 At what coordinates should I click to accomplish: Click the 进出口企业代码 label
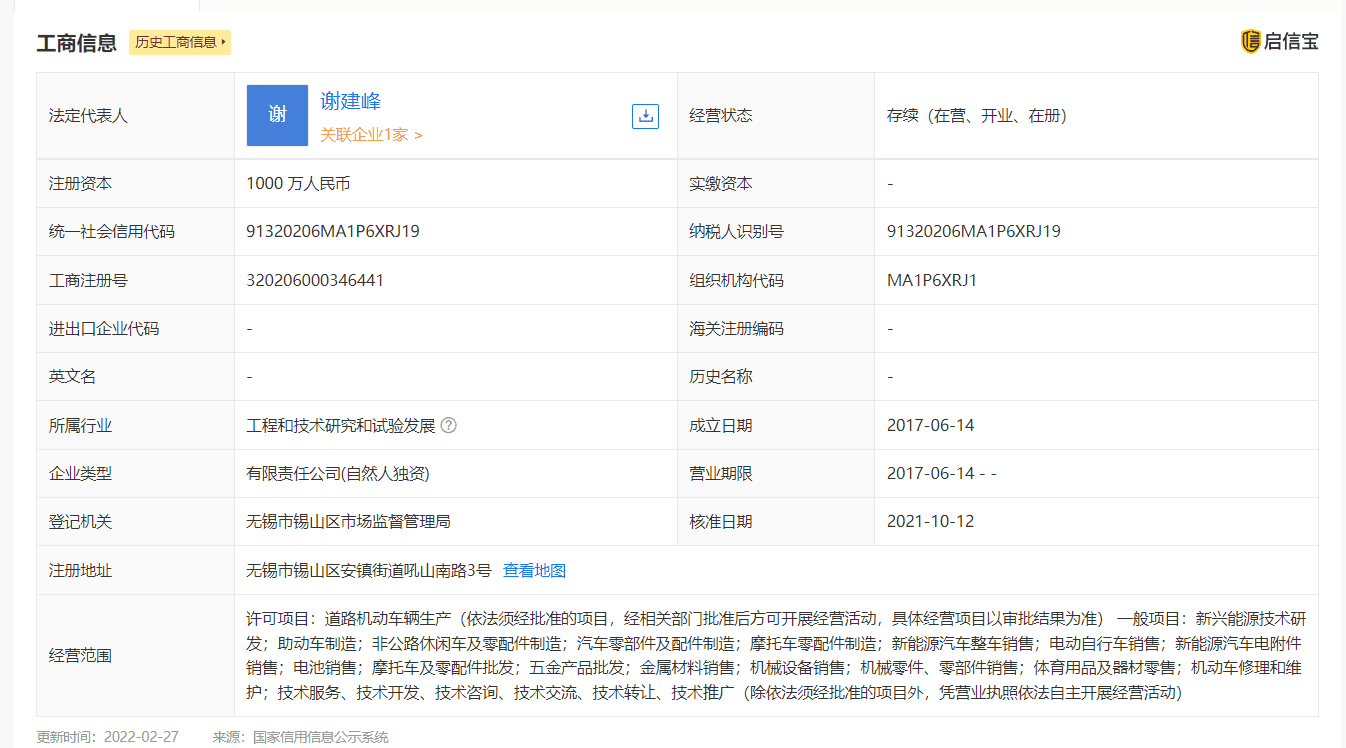coord(104,328)
